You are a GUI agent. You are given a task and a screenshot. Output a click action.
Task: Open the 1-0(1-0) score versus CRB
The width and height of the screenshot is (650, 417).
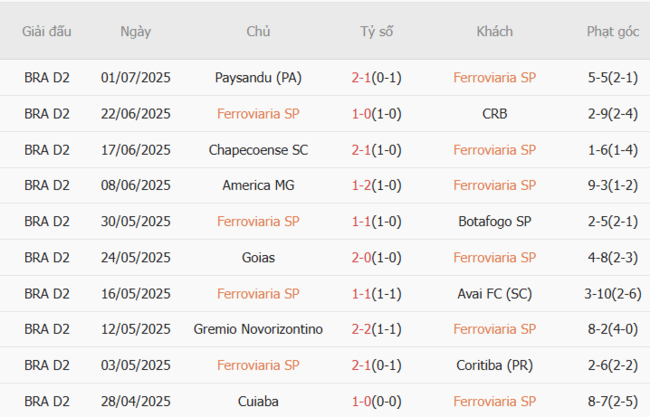click(x=377, y=113)
